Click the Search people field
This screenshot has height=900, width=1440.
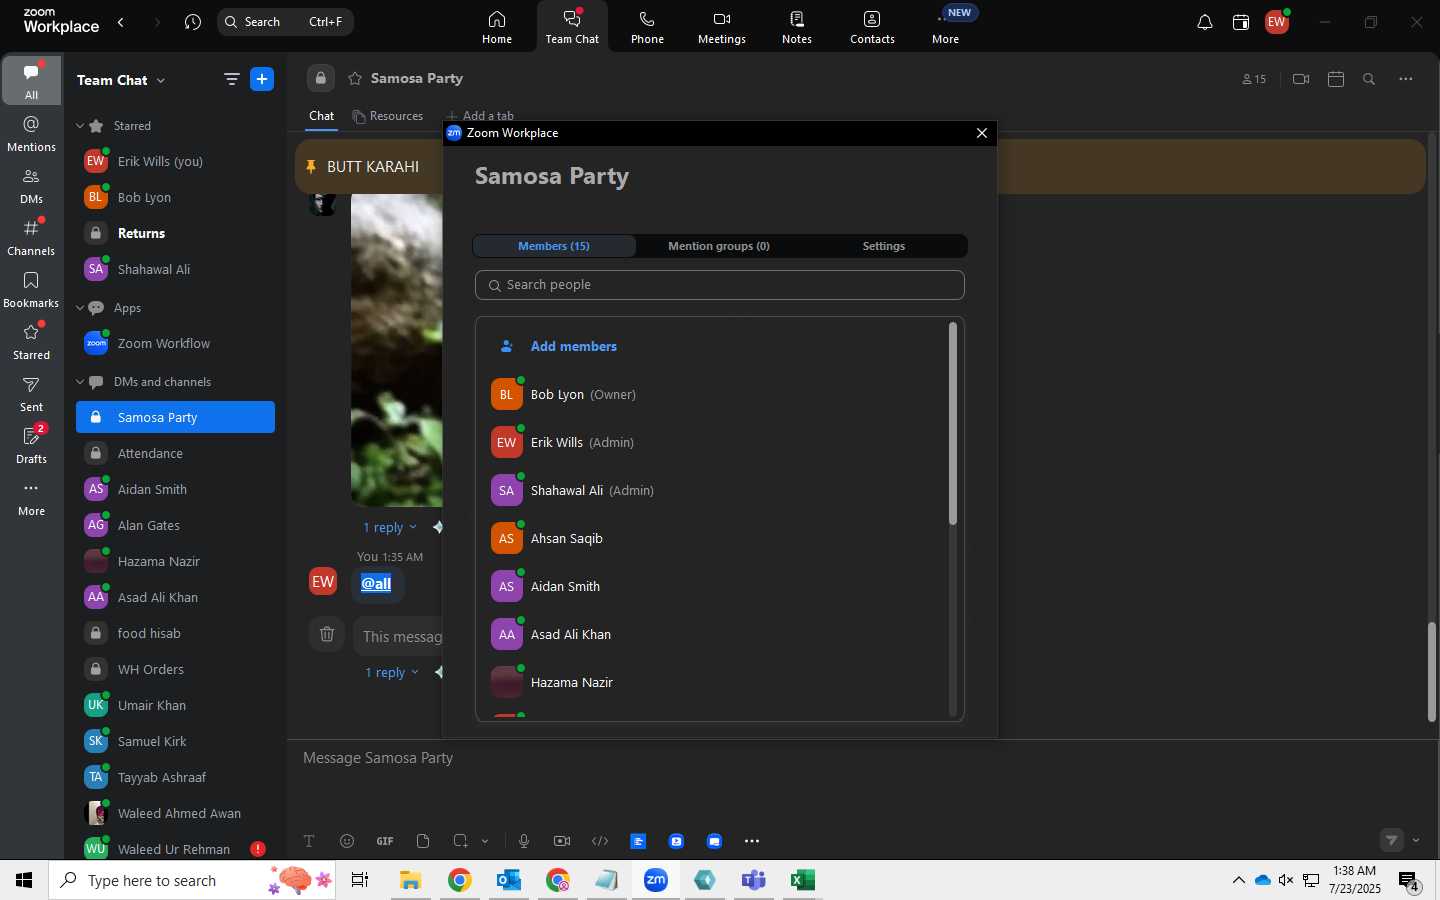[x=720, y=285]
